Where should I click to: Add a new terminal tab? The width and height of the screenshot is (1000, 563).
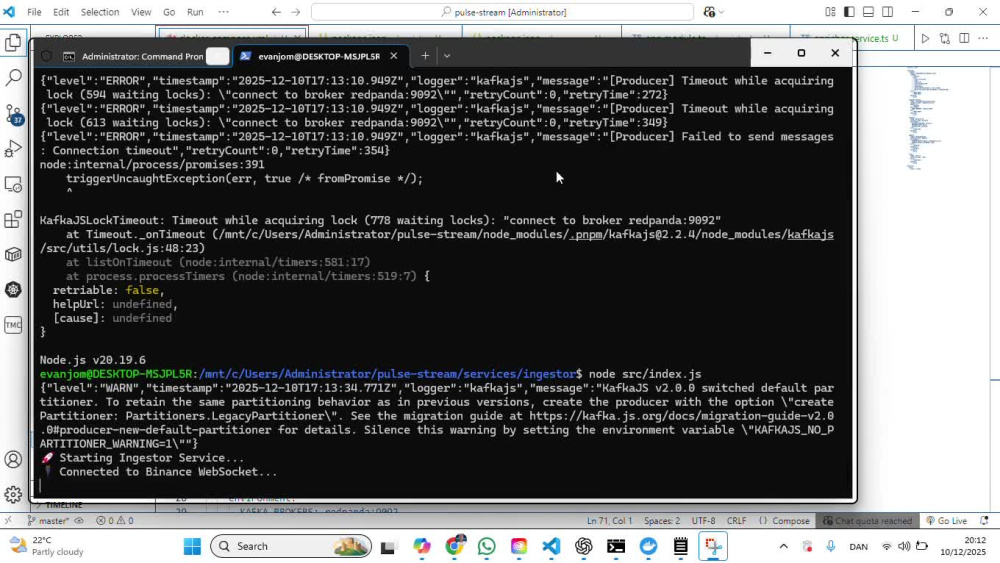[425, 56]
